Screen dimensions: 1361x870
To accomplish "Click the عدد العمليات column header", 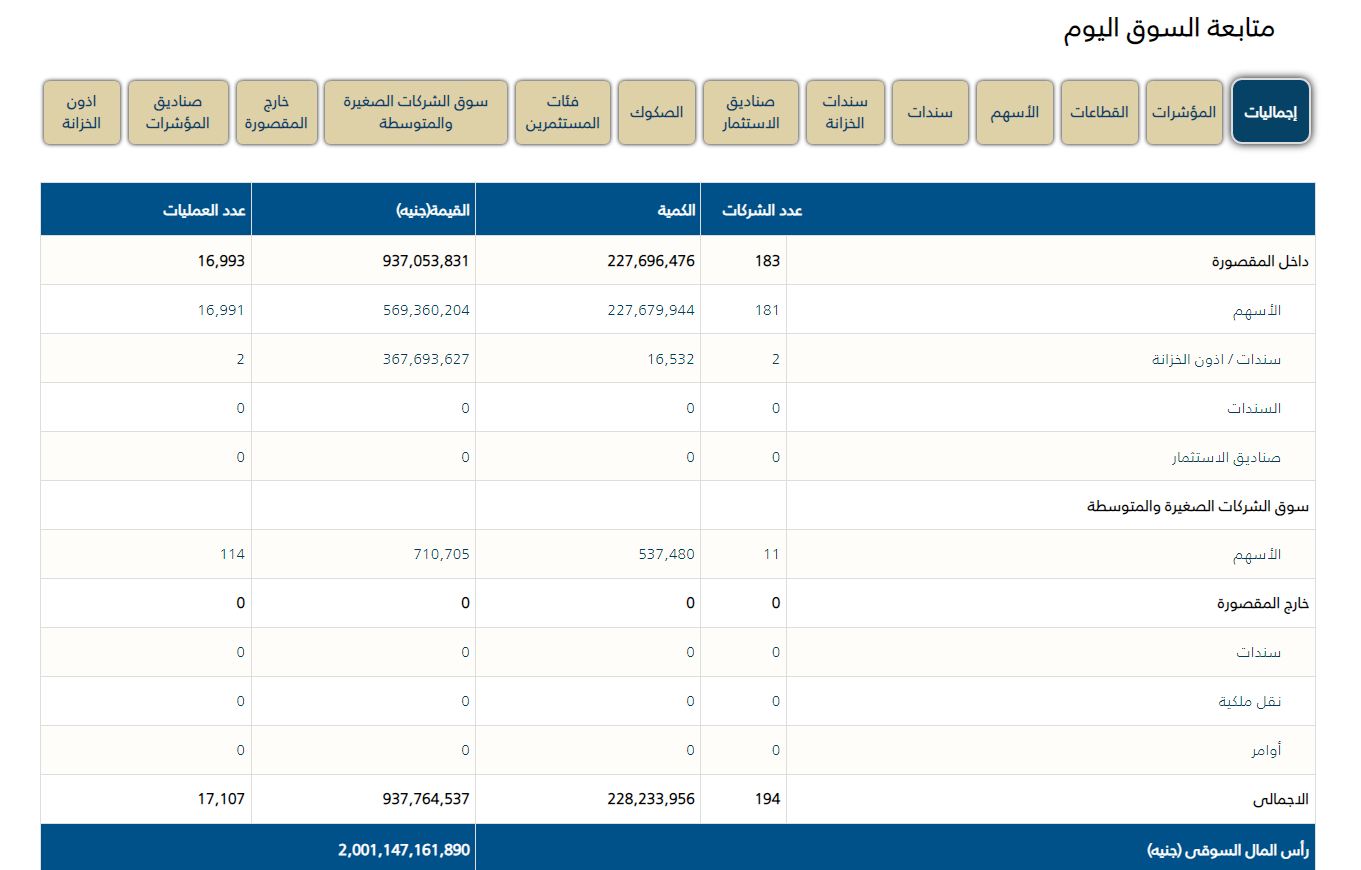I will tap(205, 211).
